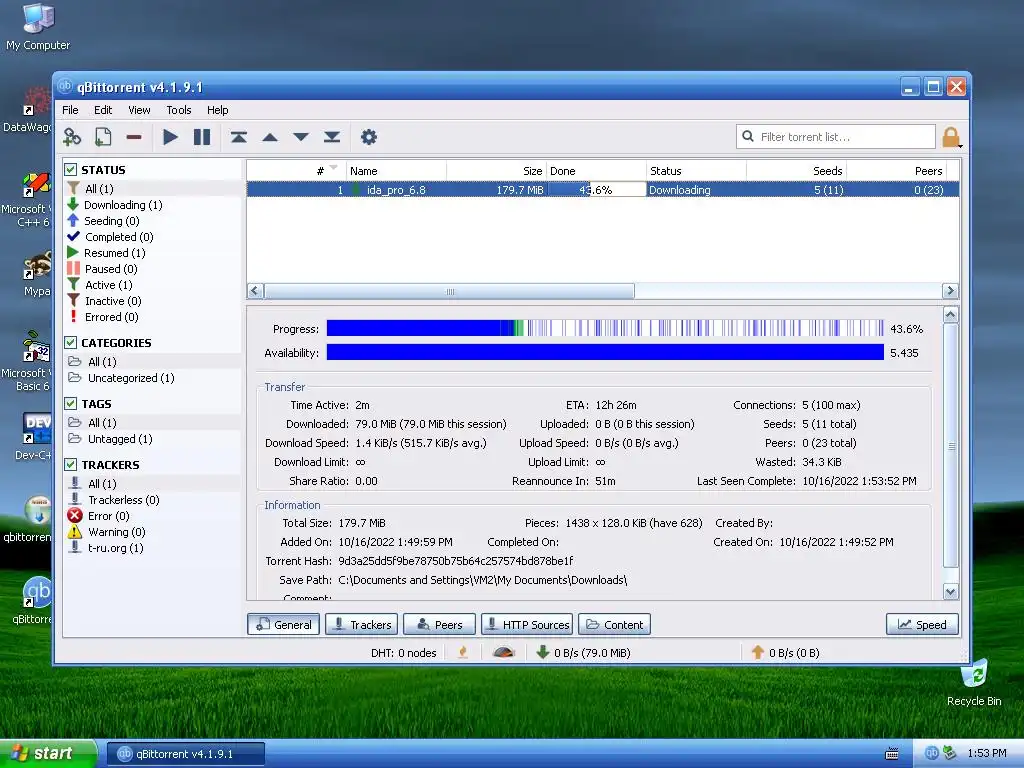Open the File menu

70,110
